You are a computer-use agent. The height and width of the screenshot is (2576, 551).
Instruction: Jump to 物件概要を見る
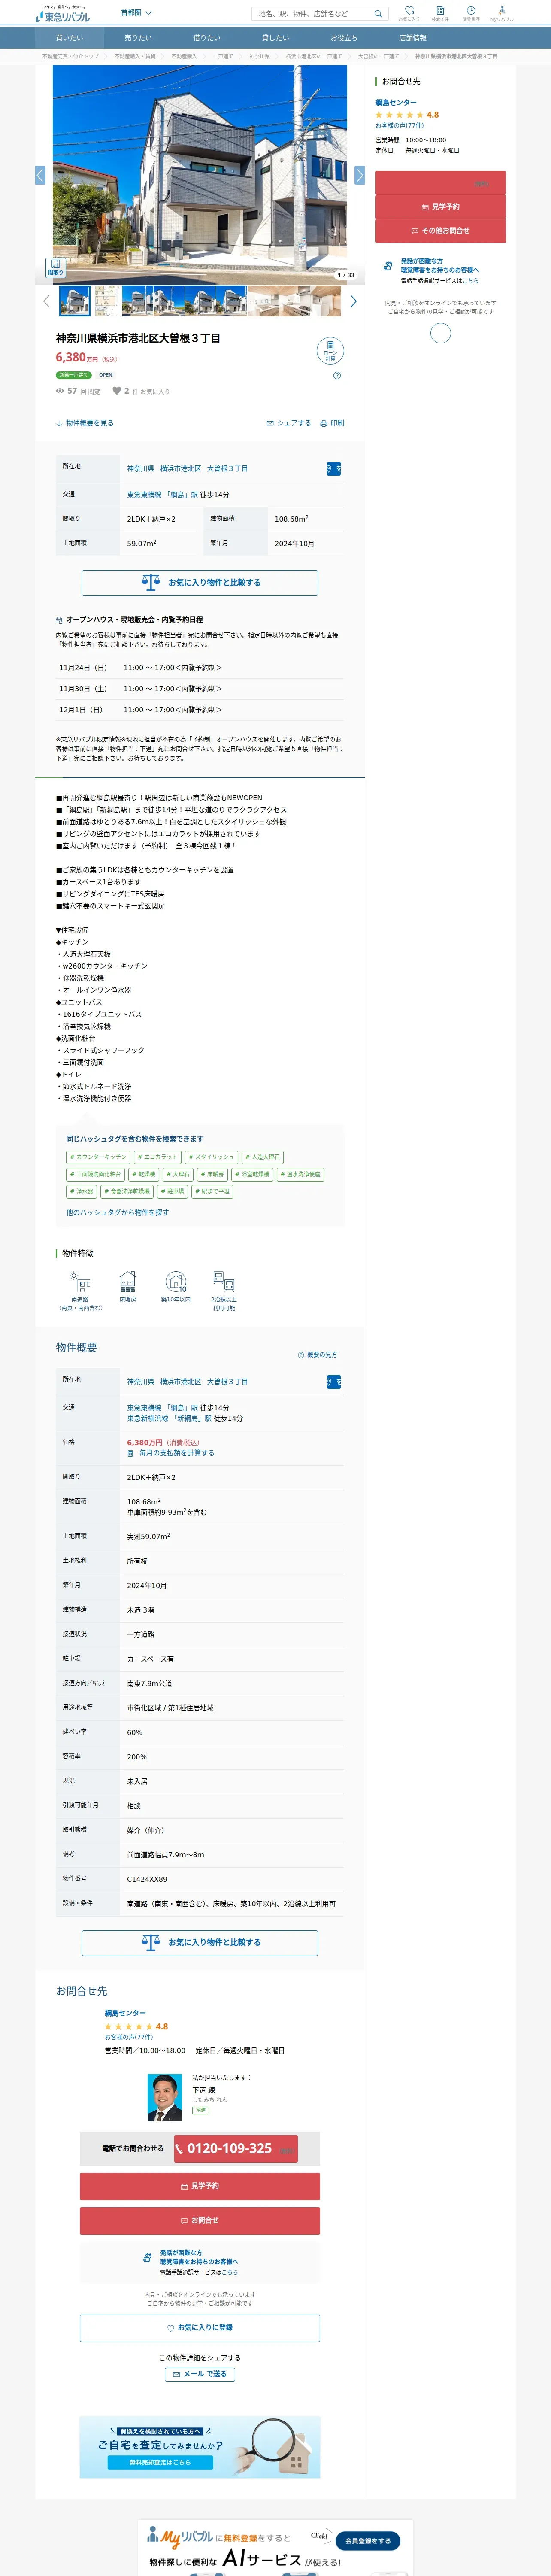pos(85,423)
